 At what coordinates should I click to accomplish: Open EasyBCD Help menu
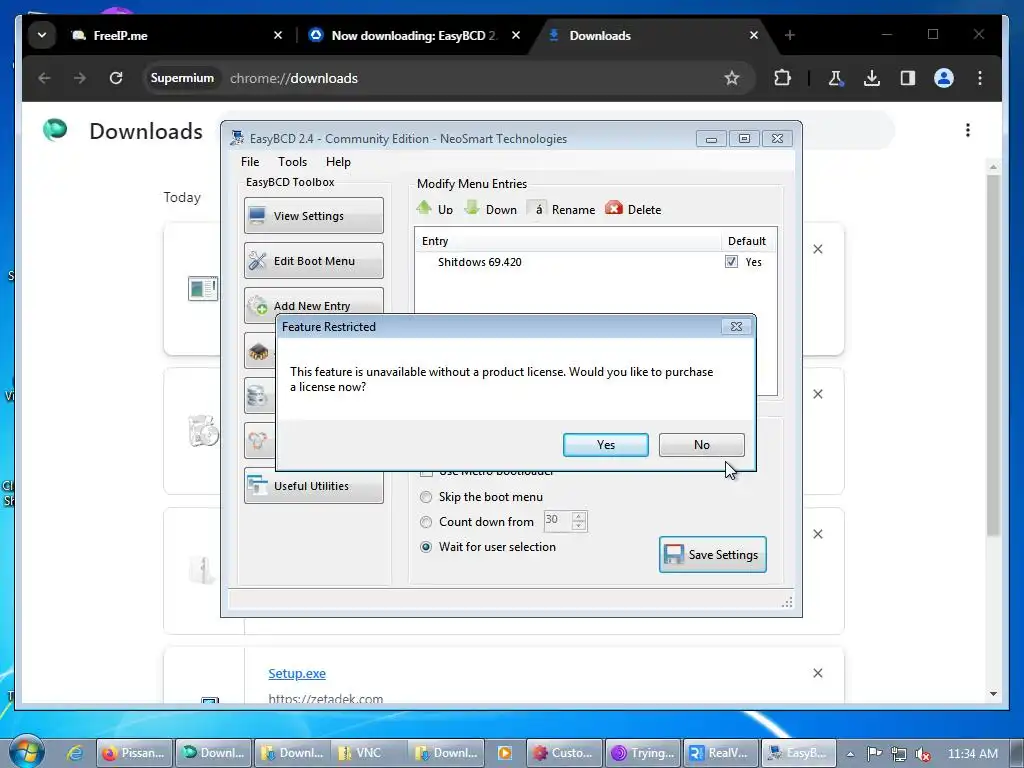click(338, 161)
